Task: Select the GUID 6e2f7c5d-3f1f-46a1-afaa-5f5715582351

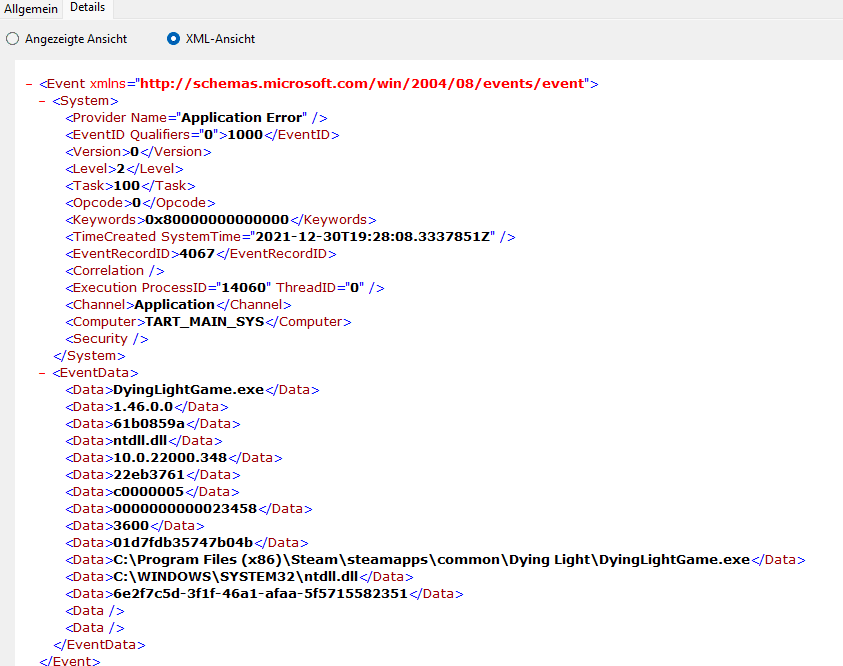Action: (261, 594)
